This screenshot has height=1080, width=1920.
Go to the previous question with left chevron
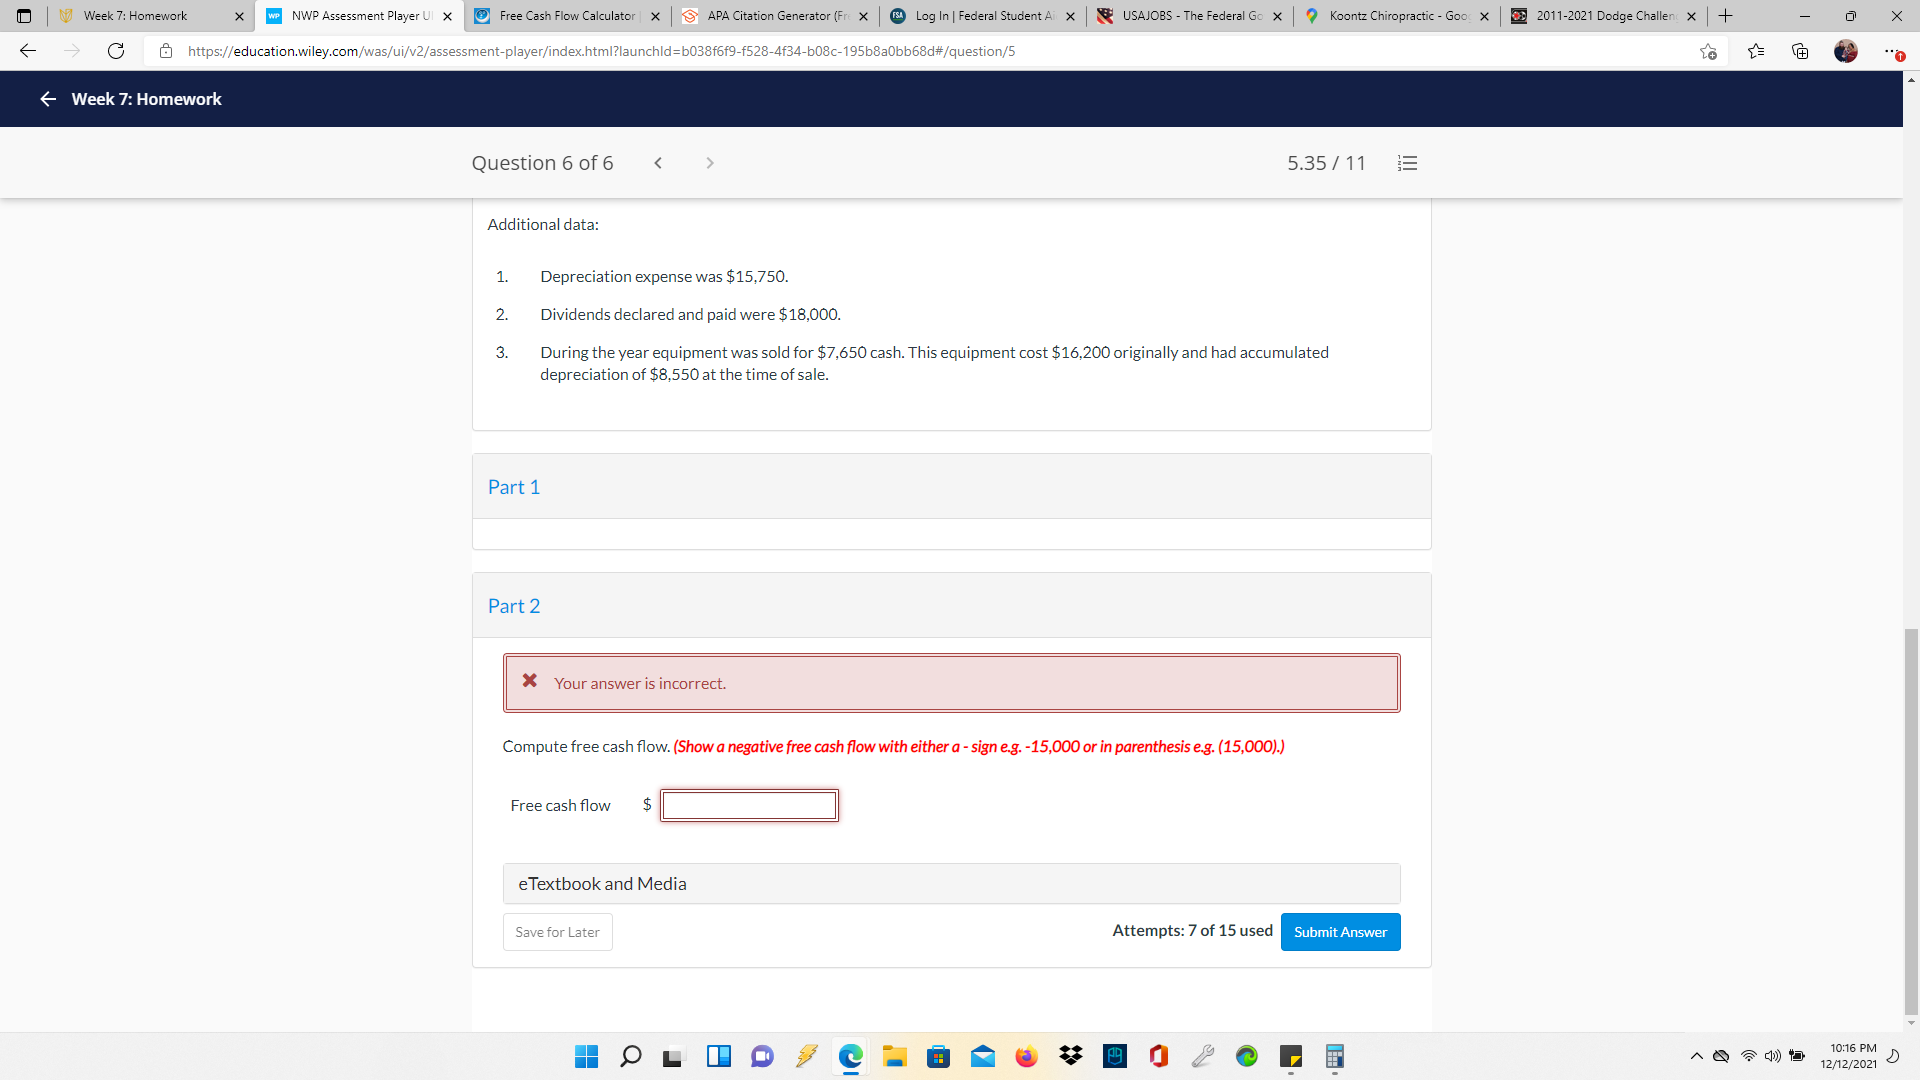[x=658, y=162]
